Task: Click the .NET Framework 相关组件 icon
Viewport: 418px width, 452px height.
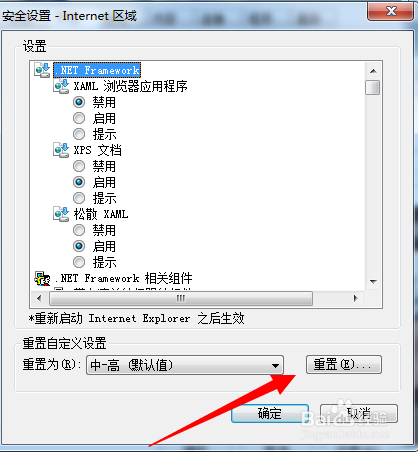Action: pyautogui.click(x=42, y=278)
